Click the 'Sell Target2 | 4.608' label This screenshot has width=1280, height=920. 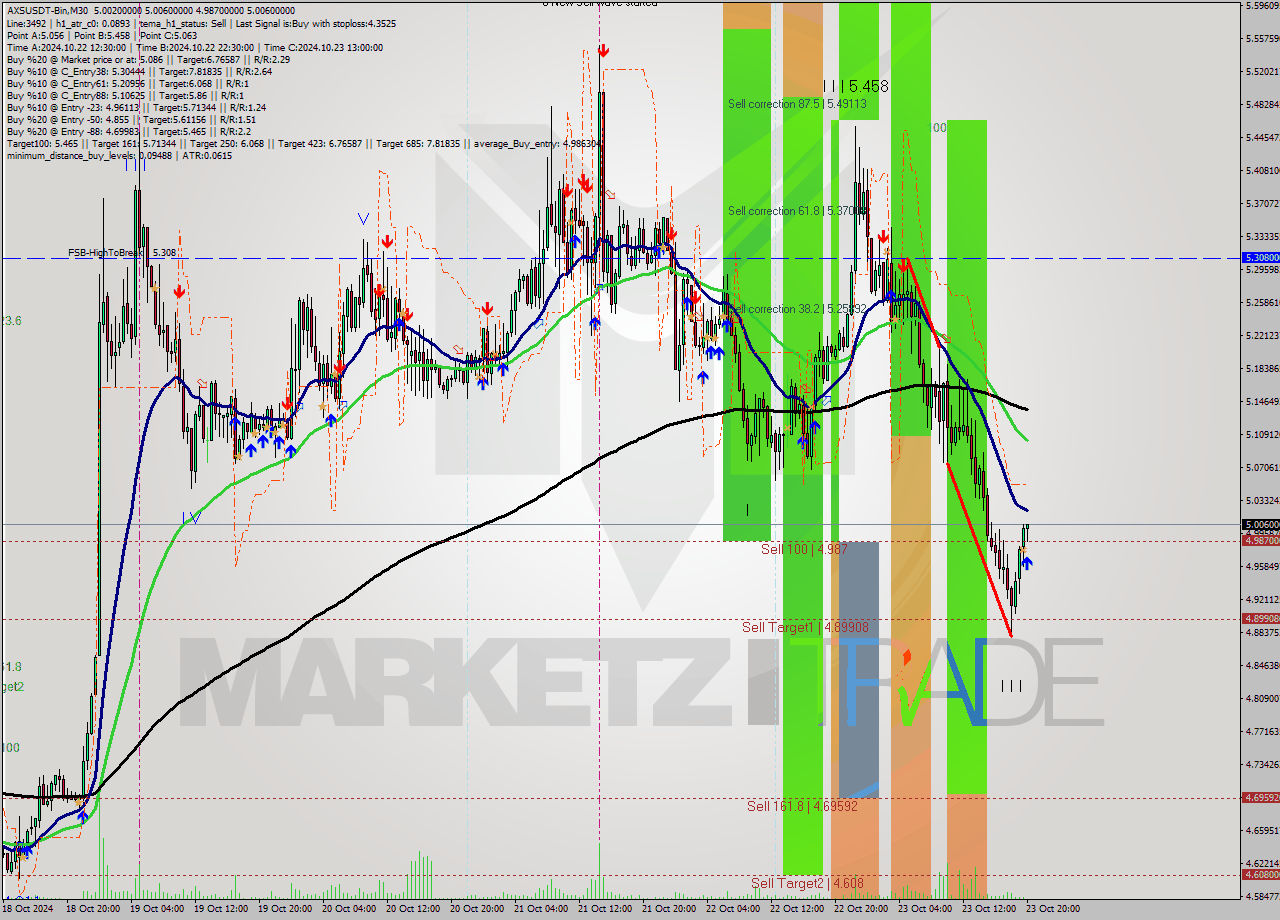click(x=808, y=883)
